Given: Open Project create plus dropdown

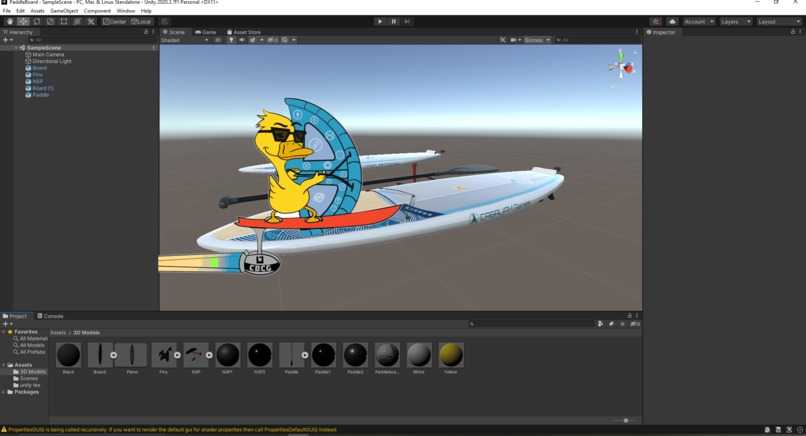Looking at the screenshot, I should pos(7,324).
